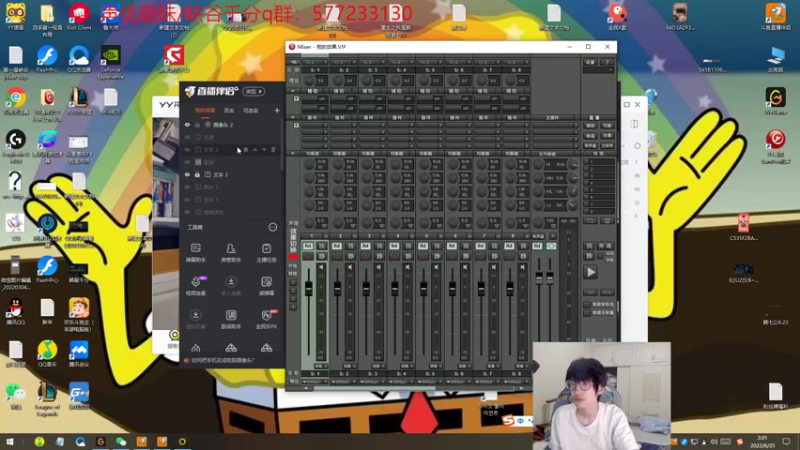
Task: Click the mode pill button beside the YY logo
Action: [x=254, y=91]
